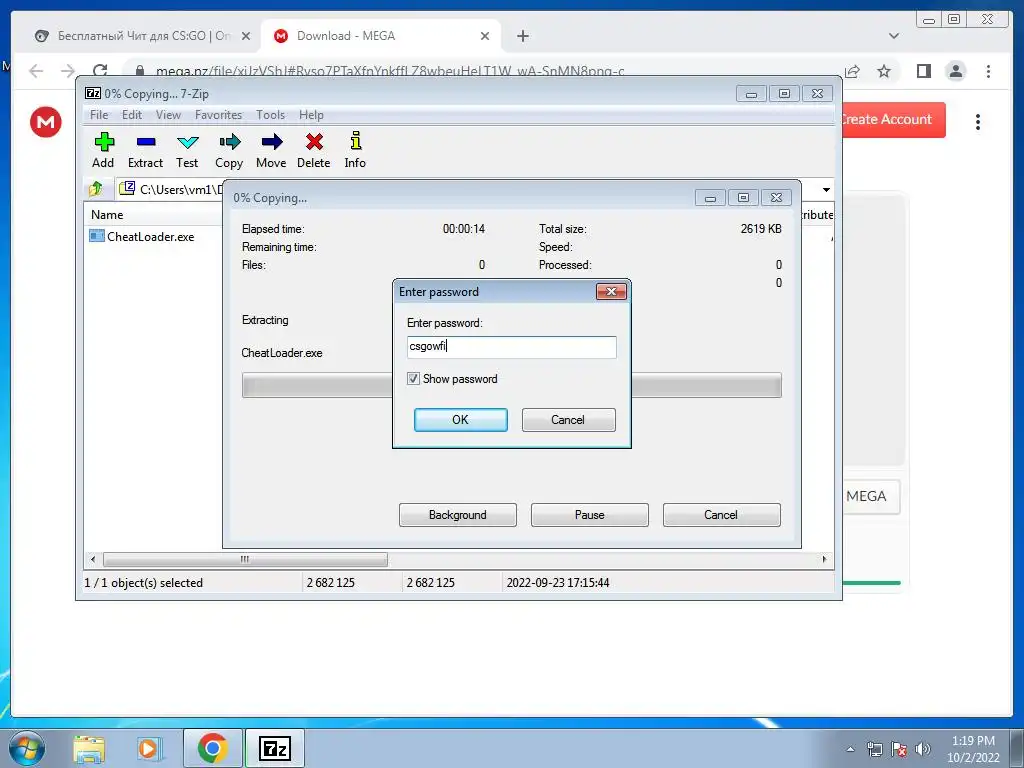
Task: Show hidden tray icons arrow
Action: pyautogui.click(x=850, y=749)
